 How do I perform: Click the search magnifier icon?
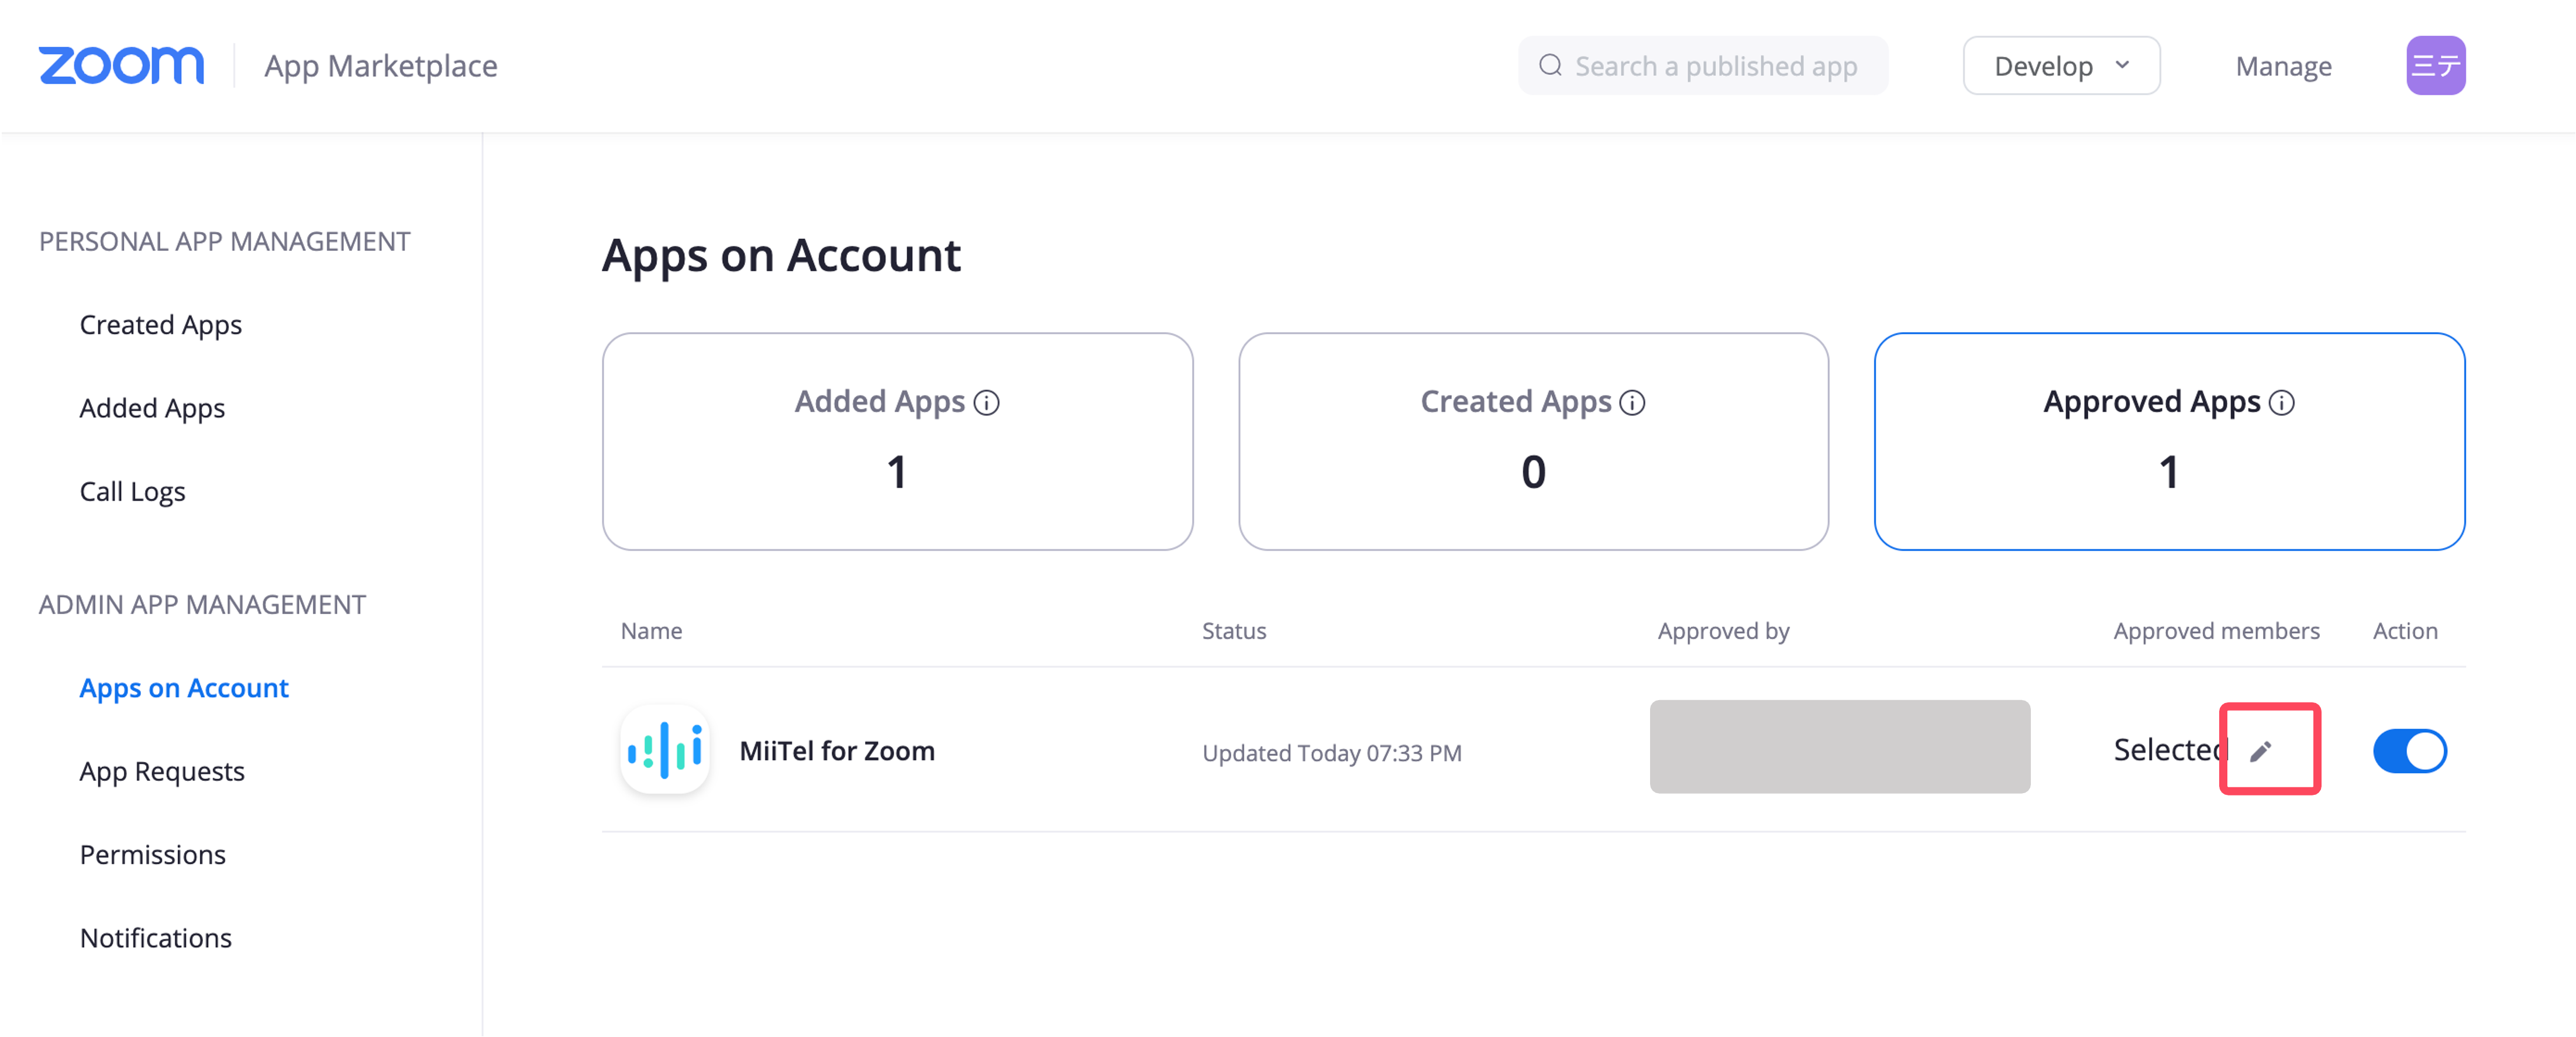pos(1550,66)
